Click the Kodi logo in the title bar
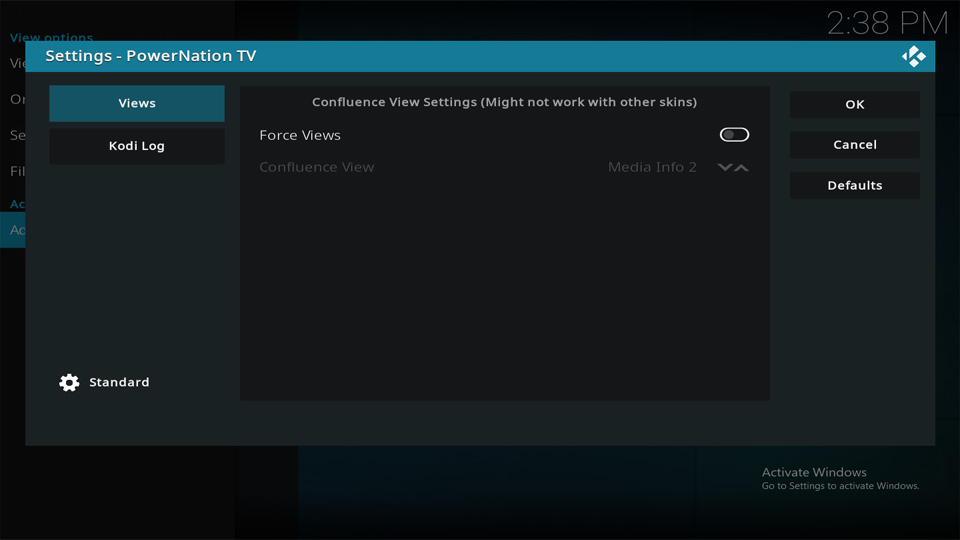The height and width of the screenshot is (540, 960). tap(913, 56)
